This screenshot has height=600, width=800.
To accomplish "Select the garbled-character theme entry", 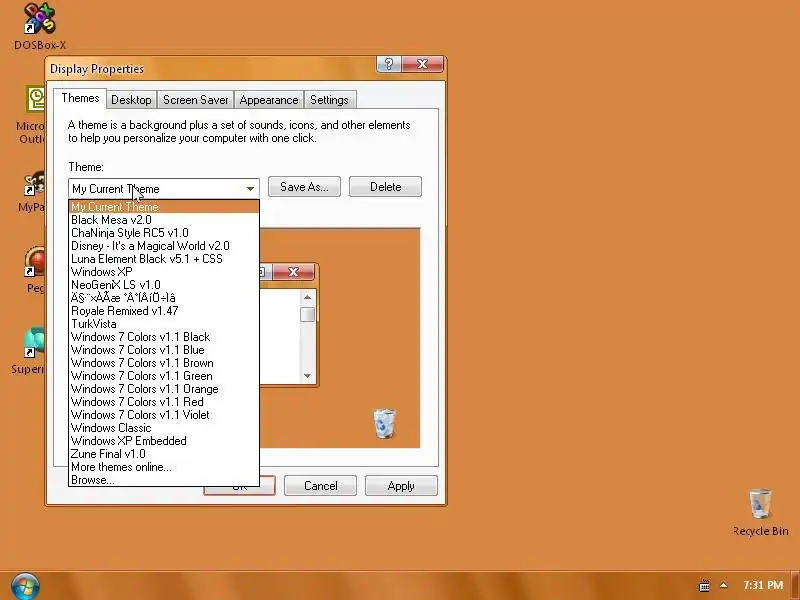I will 164,298.
